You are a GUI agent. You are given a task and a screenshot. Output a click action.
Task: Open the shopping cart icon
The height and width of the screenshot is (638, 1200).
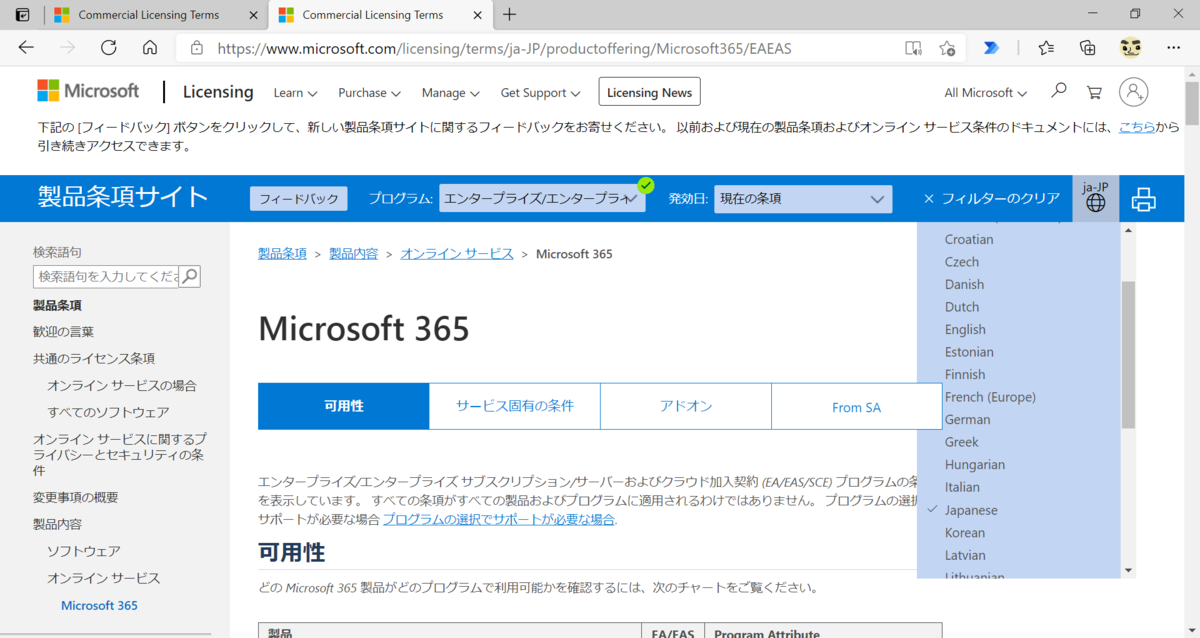pos(1094,92)
